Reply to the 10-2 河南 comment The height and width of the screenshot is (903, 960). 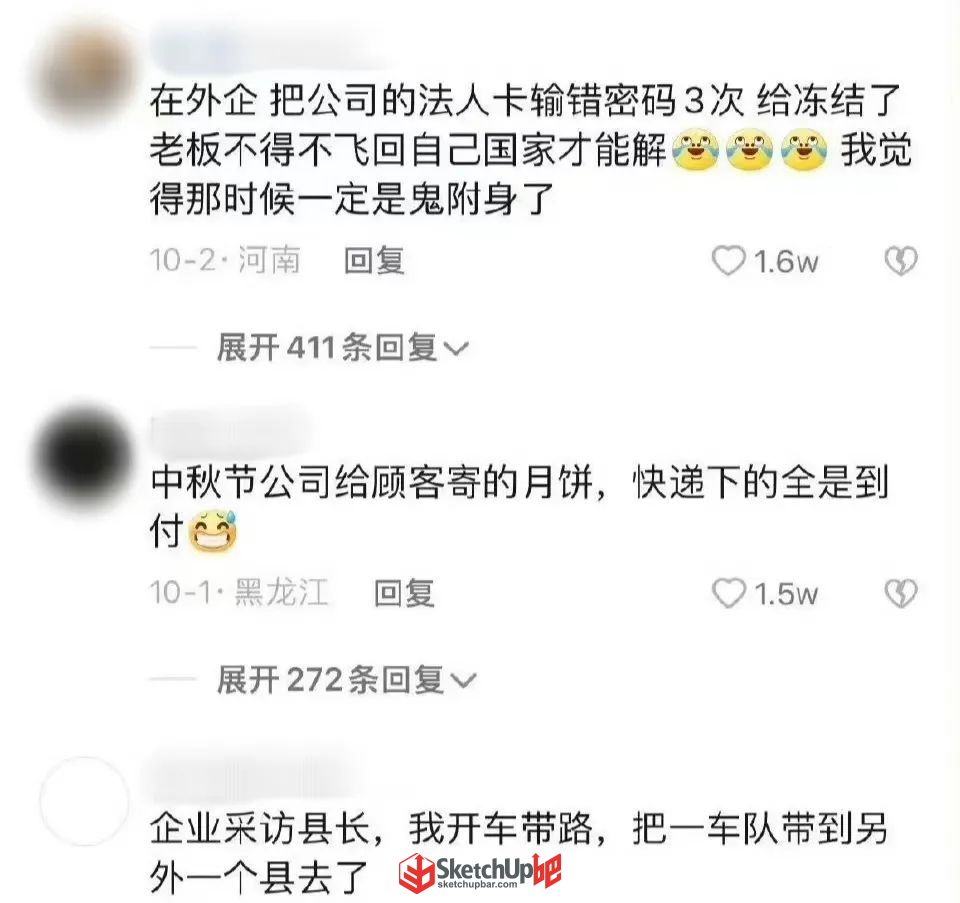point(374,261)
